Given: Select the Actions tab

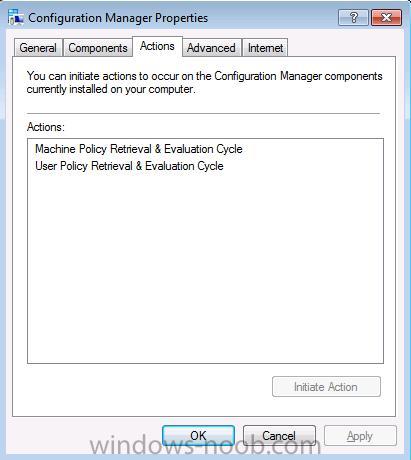Looking at the screenshot, I should [x=157, y=46].
